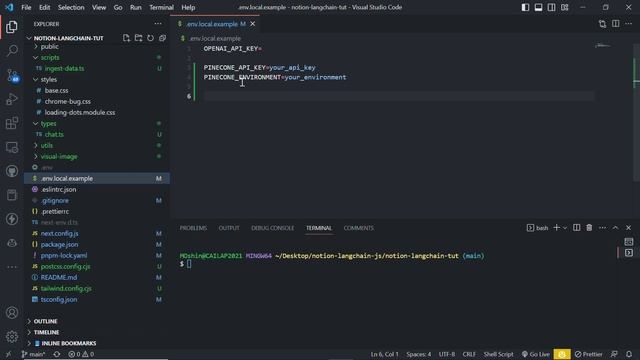The height and width of the screenshot is (360, 640).
Task: Open the Help menu
Action: click(x=188, y=7)
